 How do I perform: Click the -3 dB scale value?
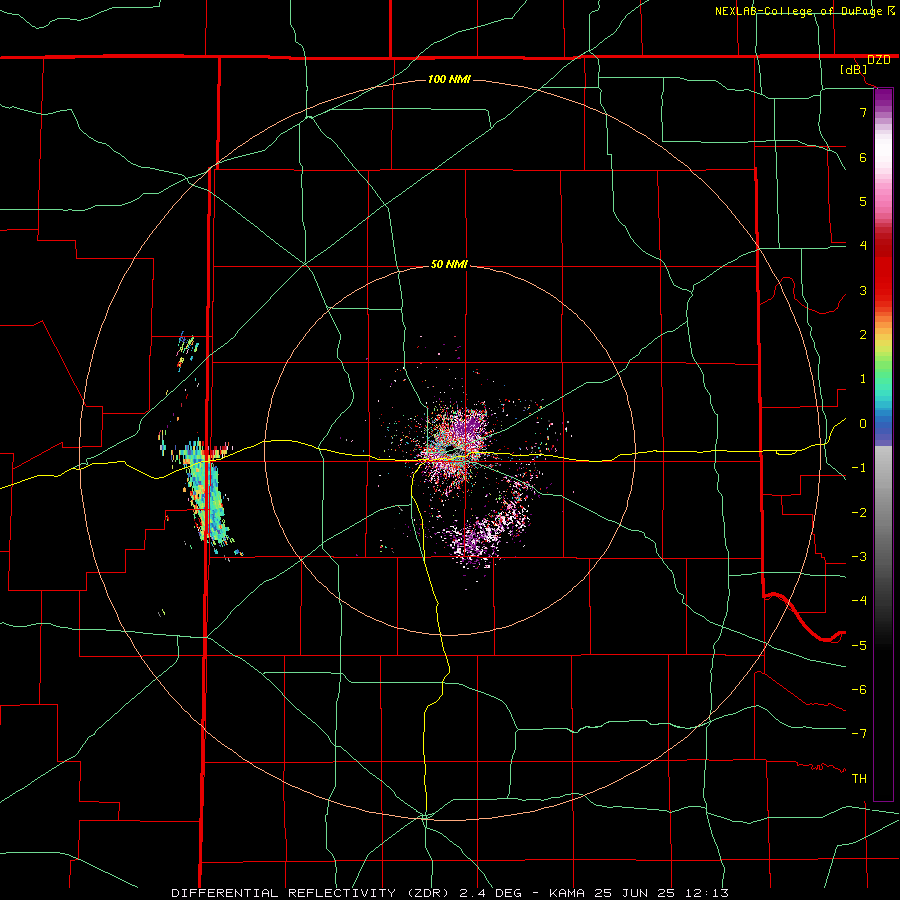pyautogui.click(x=859, y=557)
